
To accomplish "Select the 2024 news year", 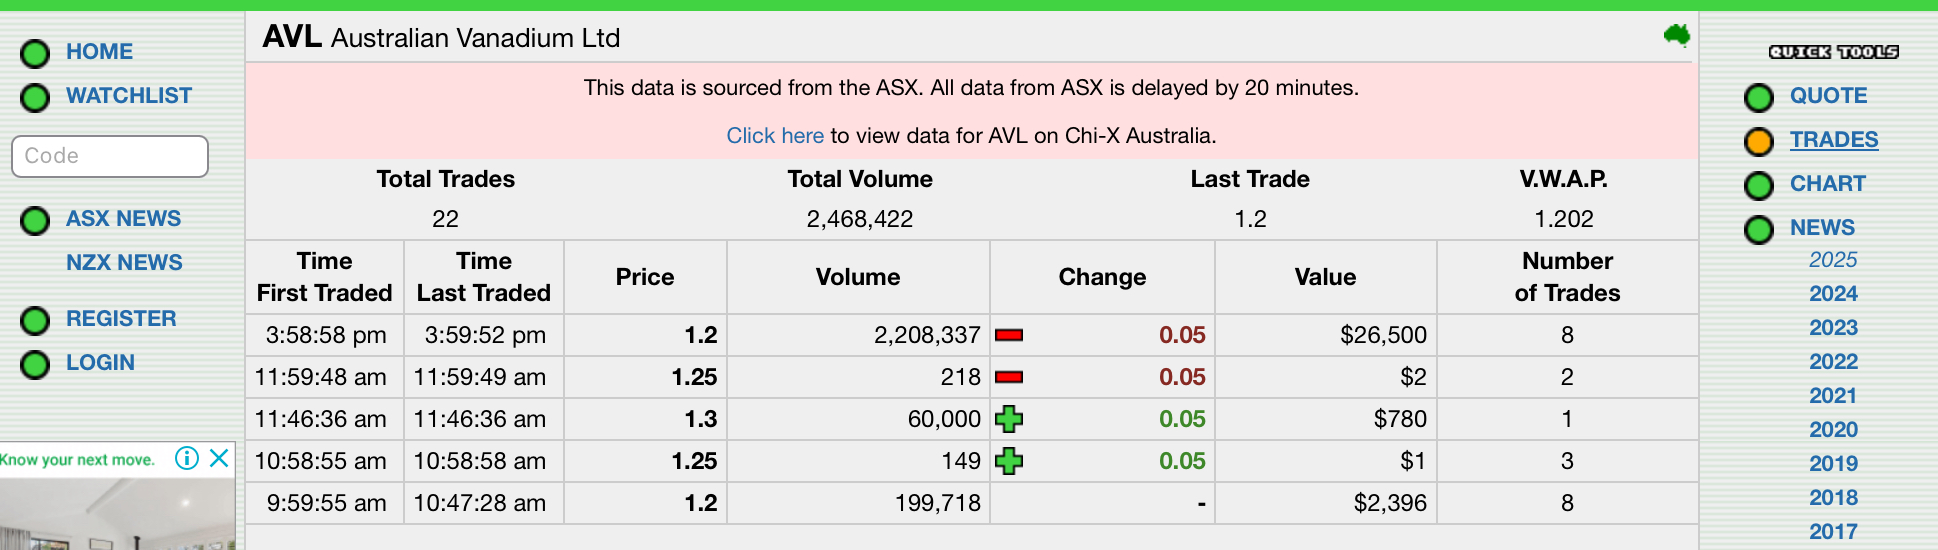I will click(1833, 294).
